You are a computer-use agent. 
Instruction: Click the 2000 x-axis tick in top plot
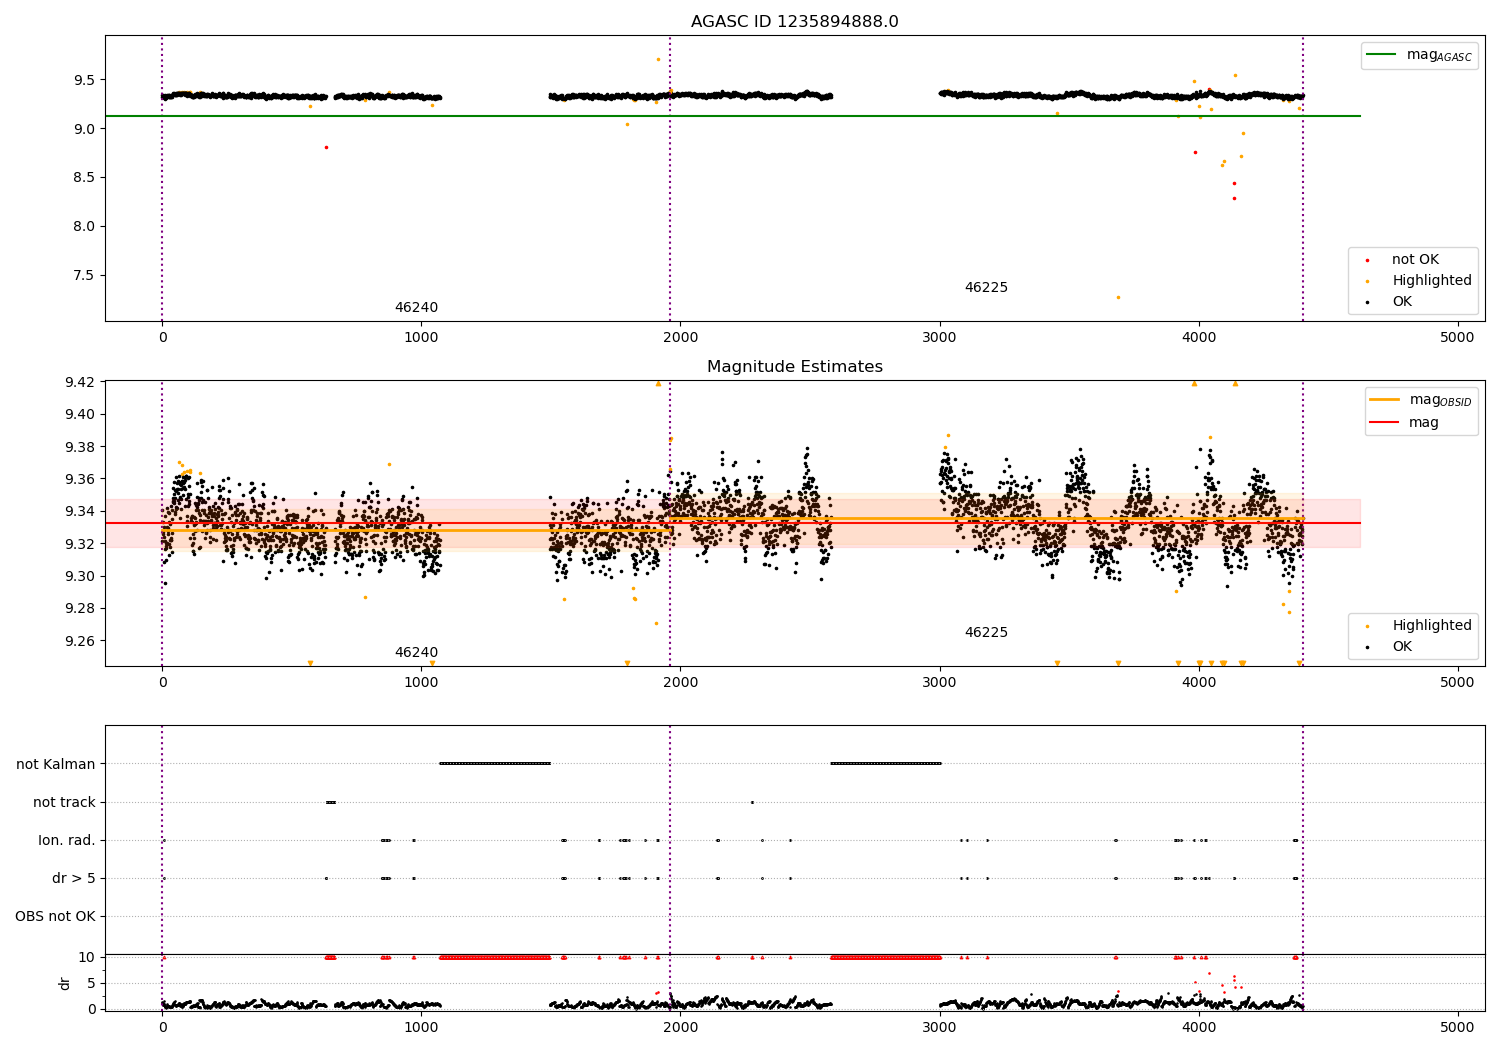point(680,337)
